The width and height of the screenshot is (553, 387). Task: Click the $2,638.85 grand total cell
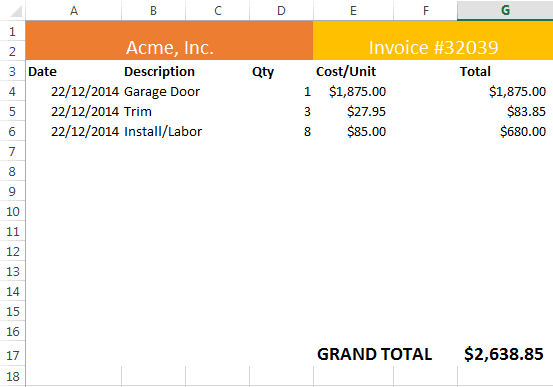coord(505,354)
